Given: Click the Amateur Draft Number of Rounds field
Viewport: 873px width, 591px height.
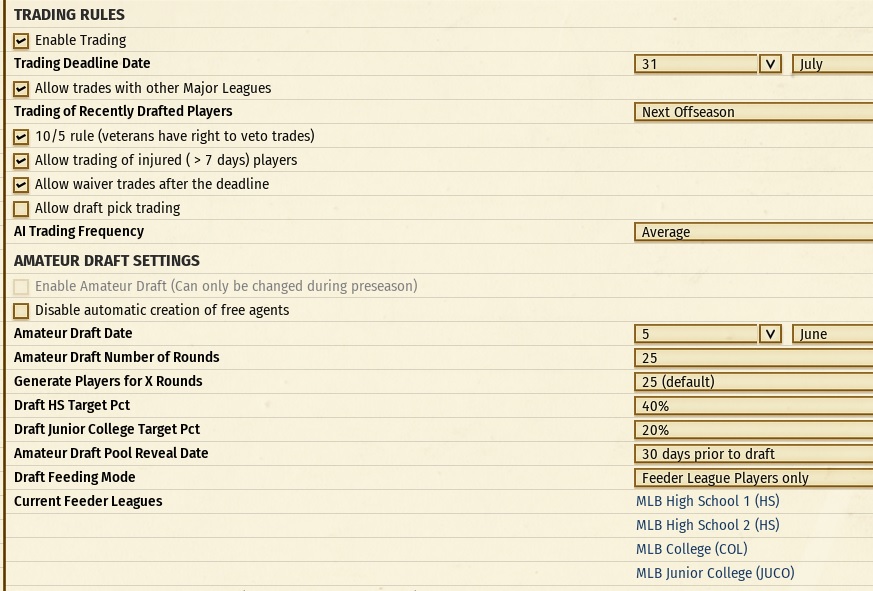Looking at the screenshot, I should click(753, 358).
